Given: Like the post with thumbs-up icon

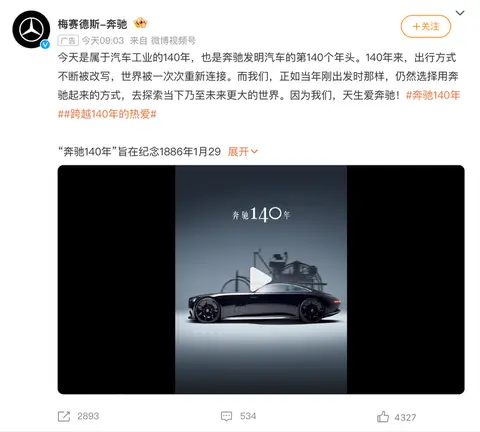Looking at the screenshot, I should coord(383,417).
